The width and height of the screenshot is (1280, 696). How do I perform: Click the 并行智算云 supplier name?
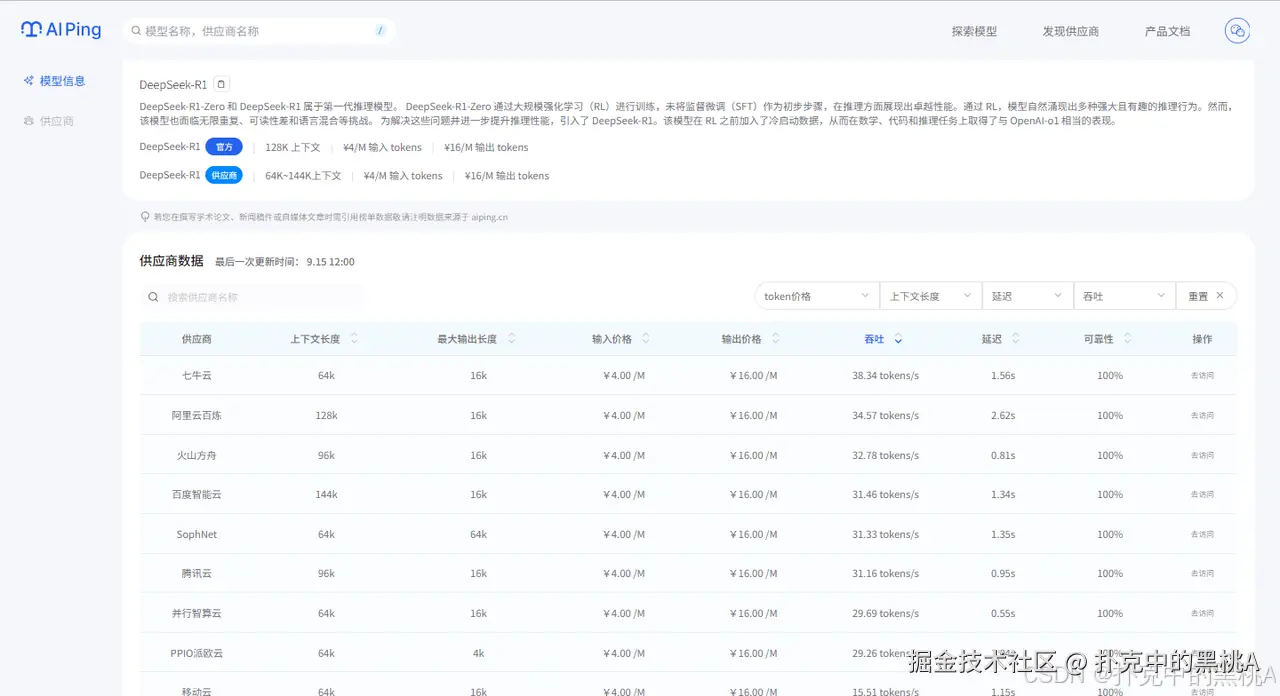point(196,613)
